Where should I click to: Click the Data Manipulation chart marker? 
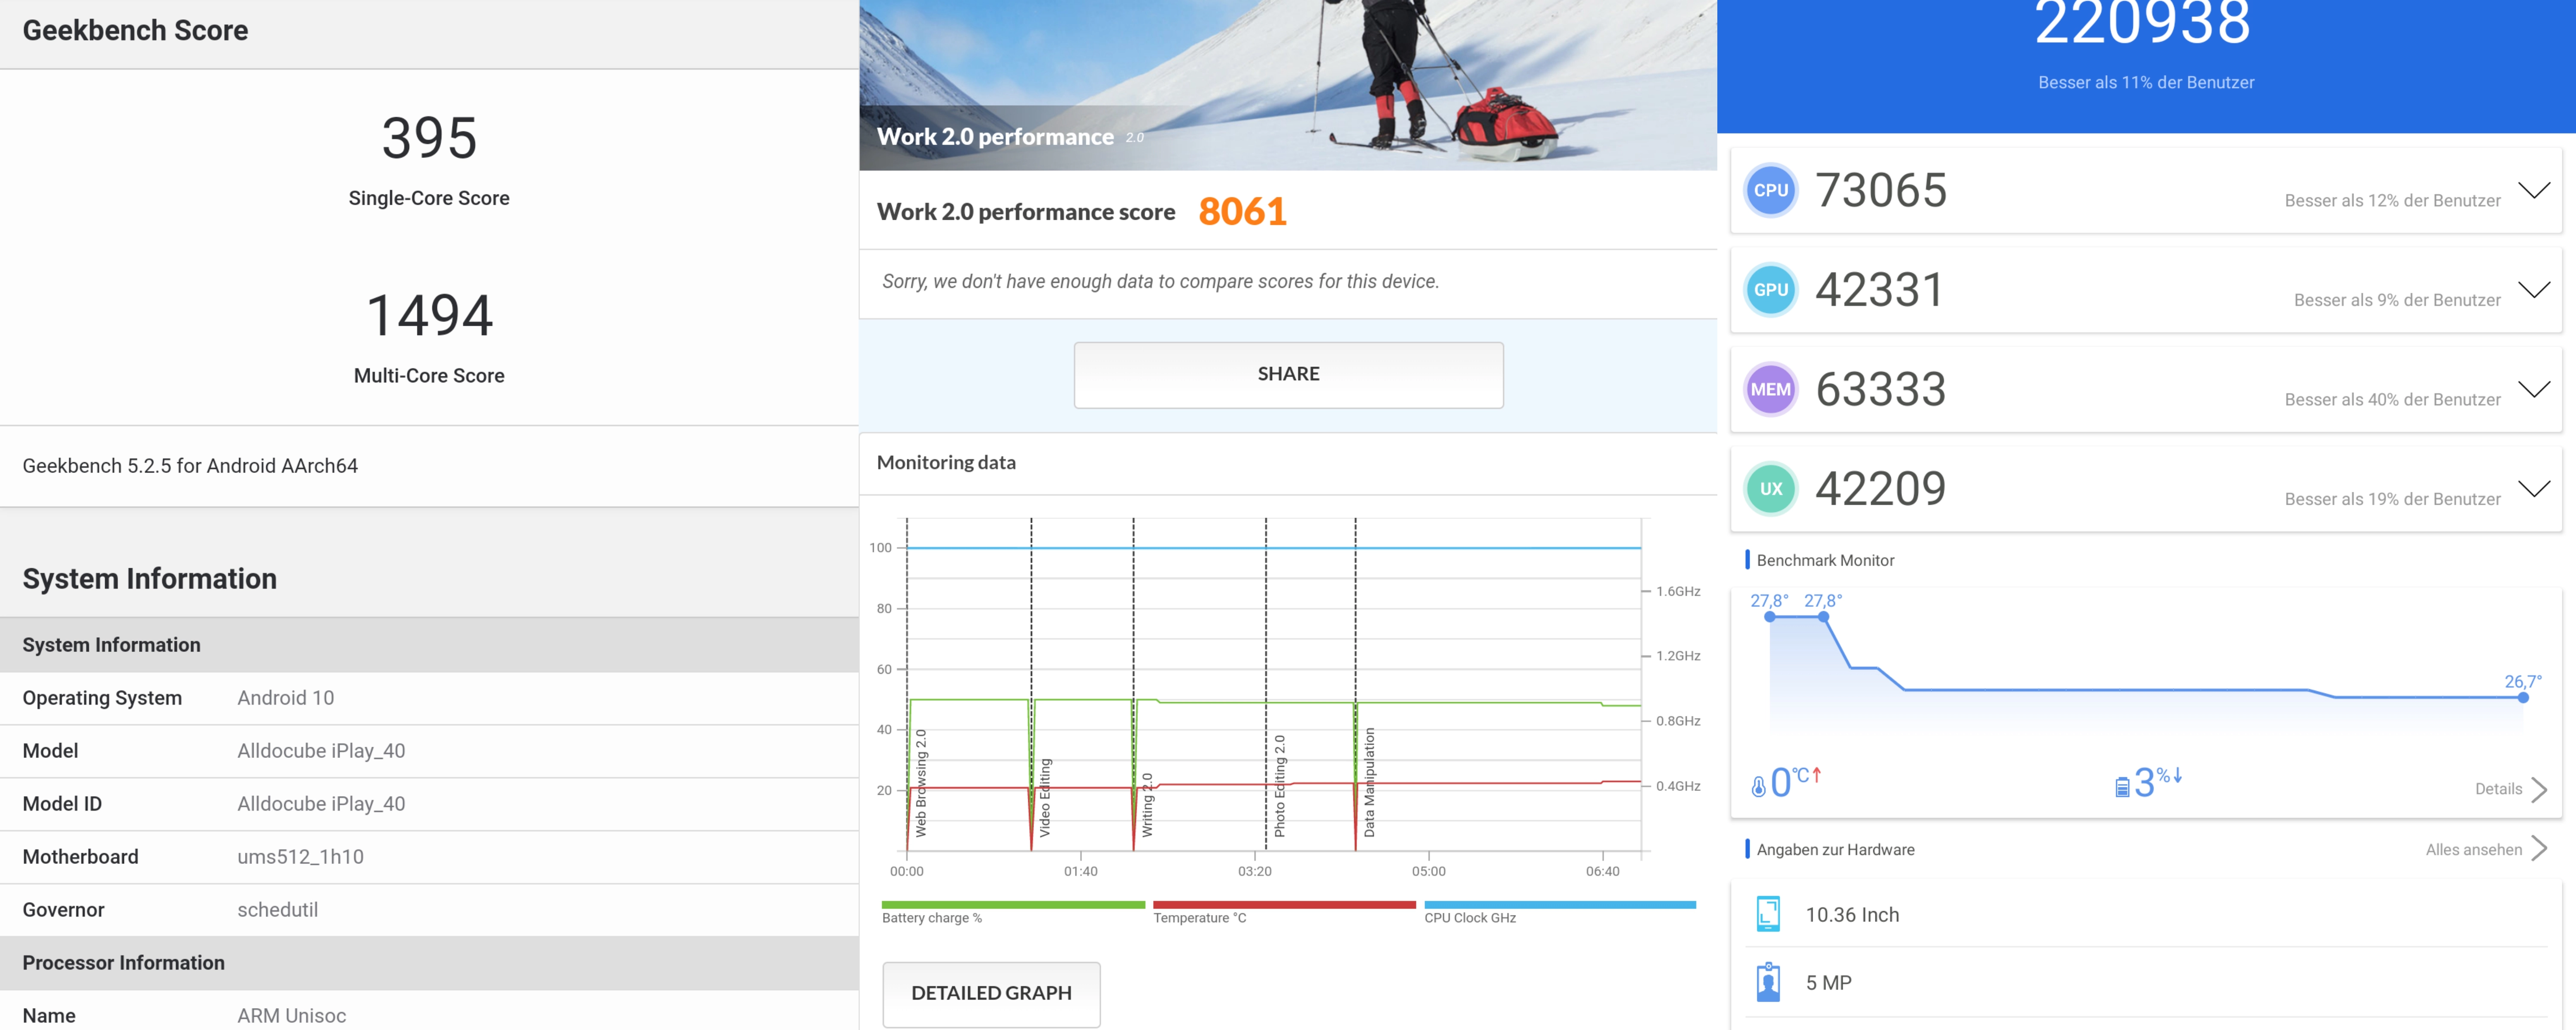click(x=1369, y=782)
